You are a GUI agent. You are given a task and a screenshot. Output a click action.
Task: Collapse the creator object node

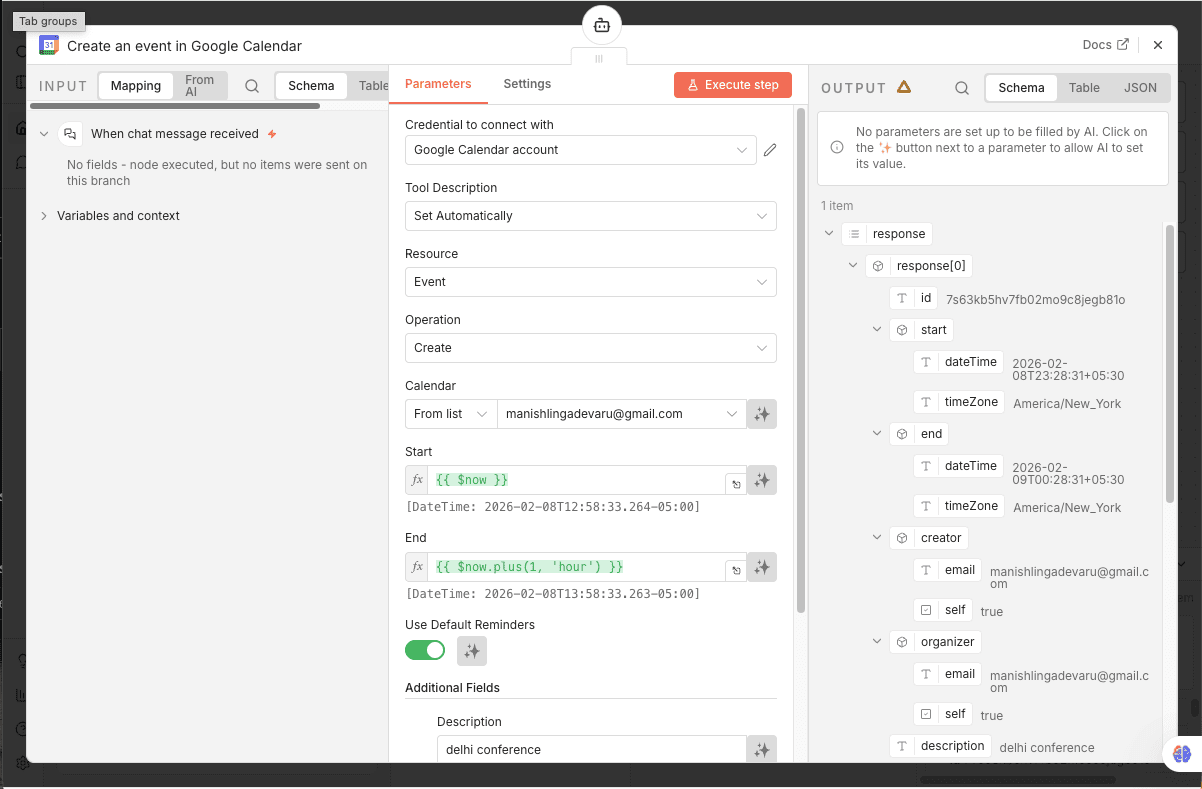pyautogui.click(x=877, y=538)
